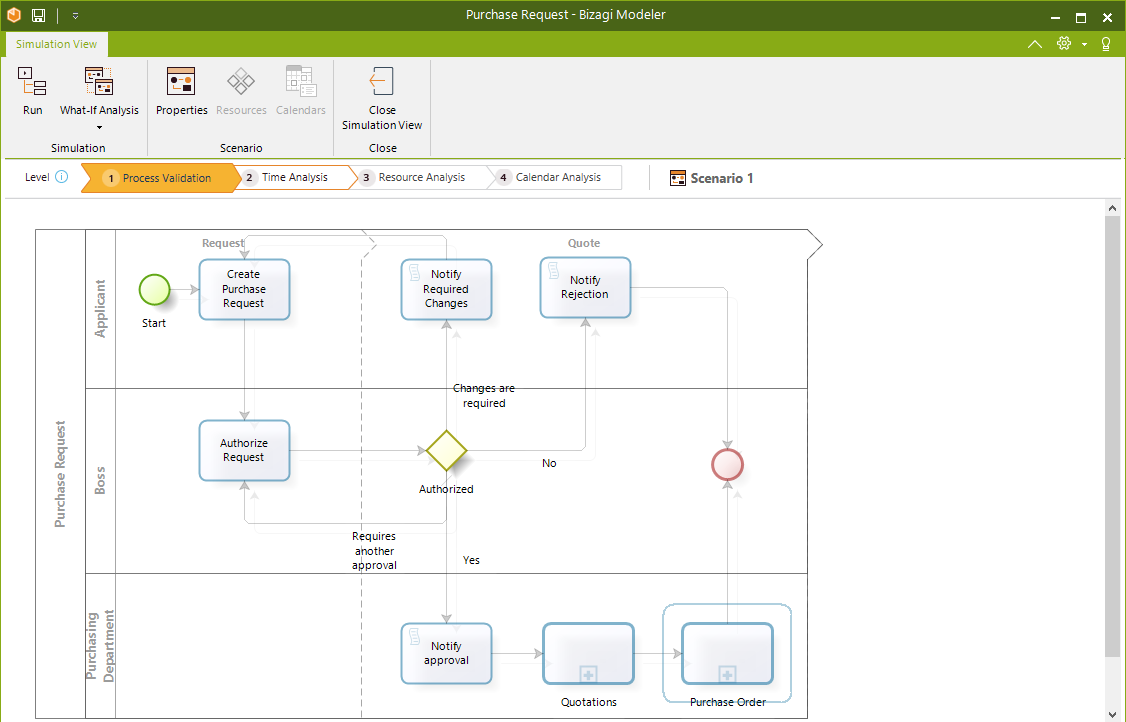Open the settings gear menu
Image resolution: width=1126 pixels, height=722 pixels.
click(x=1064, y=43)
